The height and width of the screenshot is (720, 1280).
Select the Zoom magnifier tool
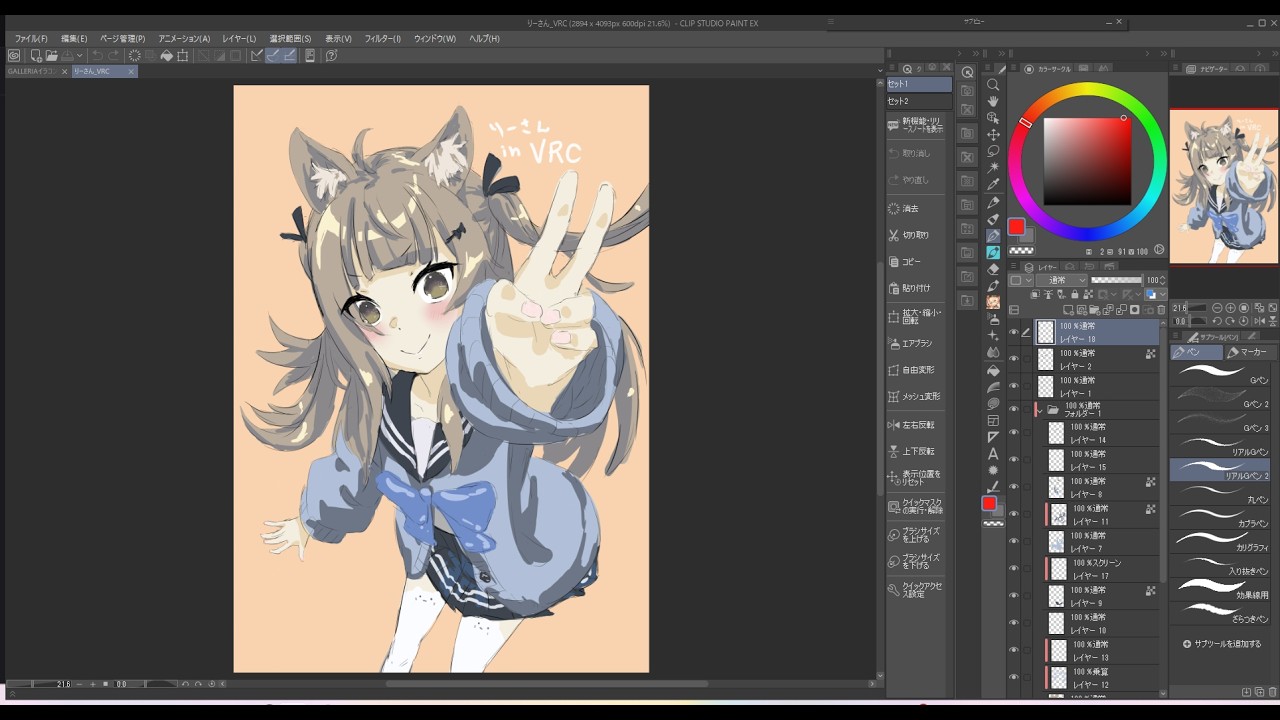[993, 85]
